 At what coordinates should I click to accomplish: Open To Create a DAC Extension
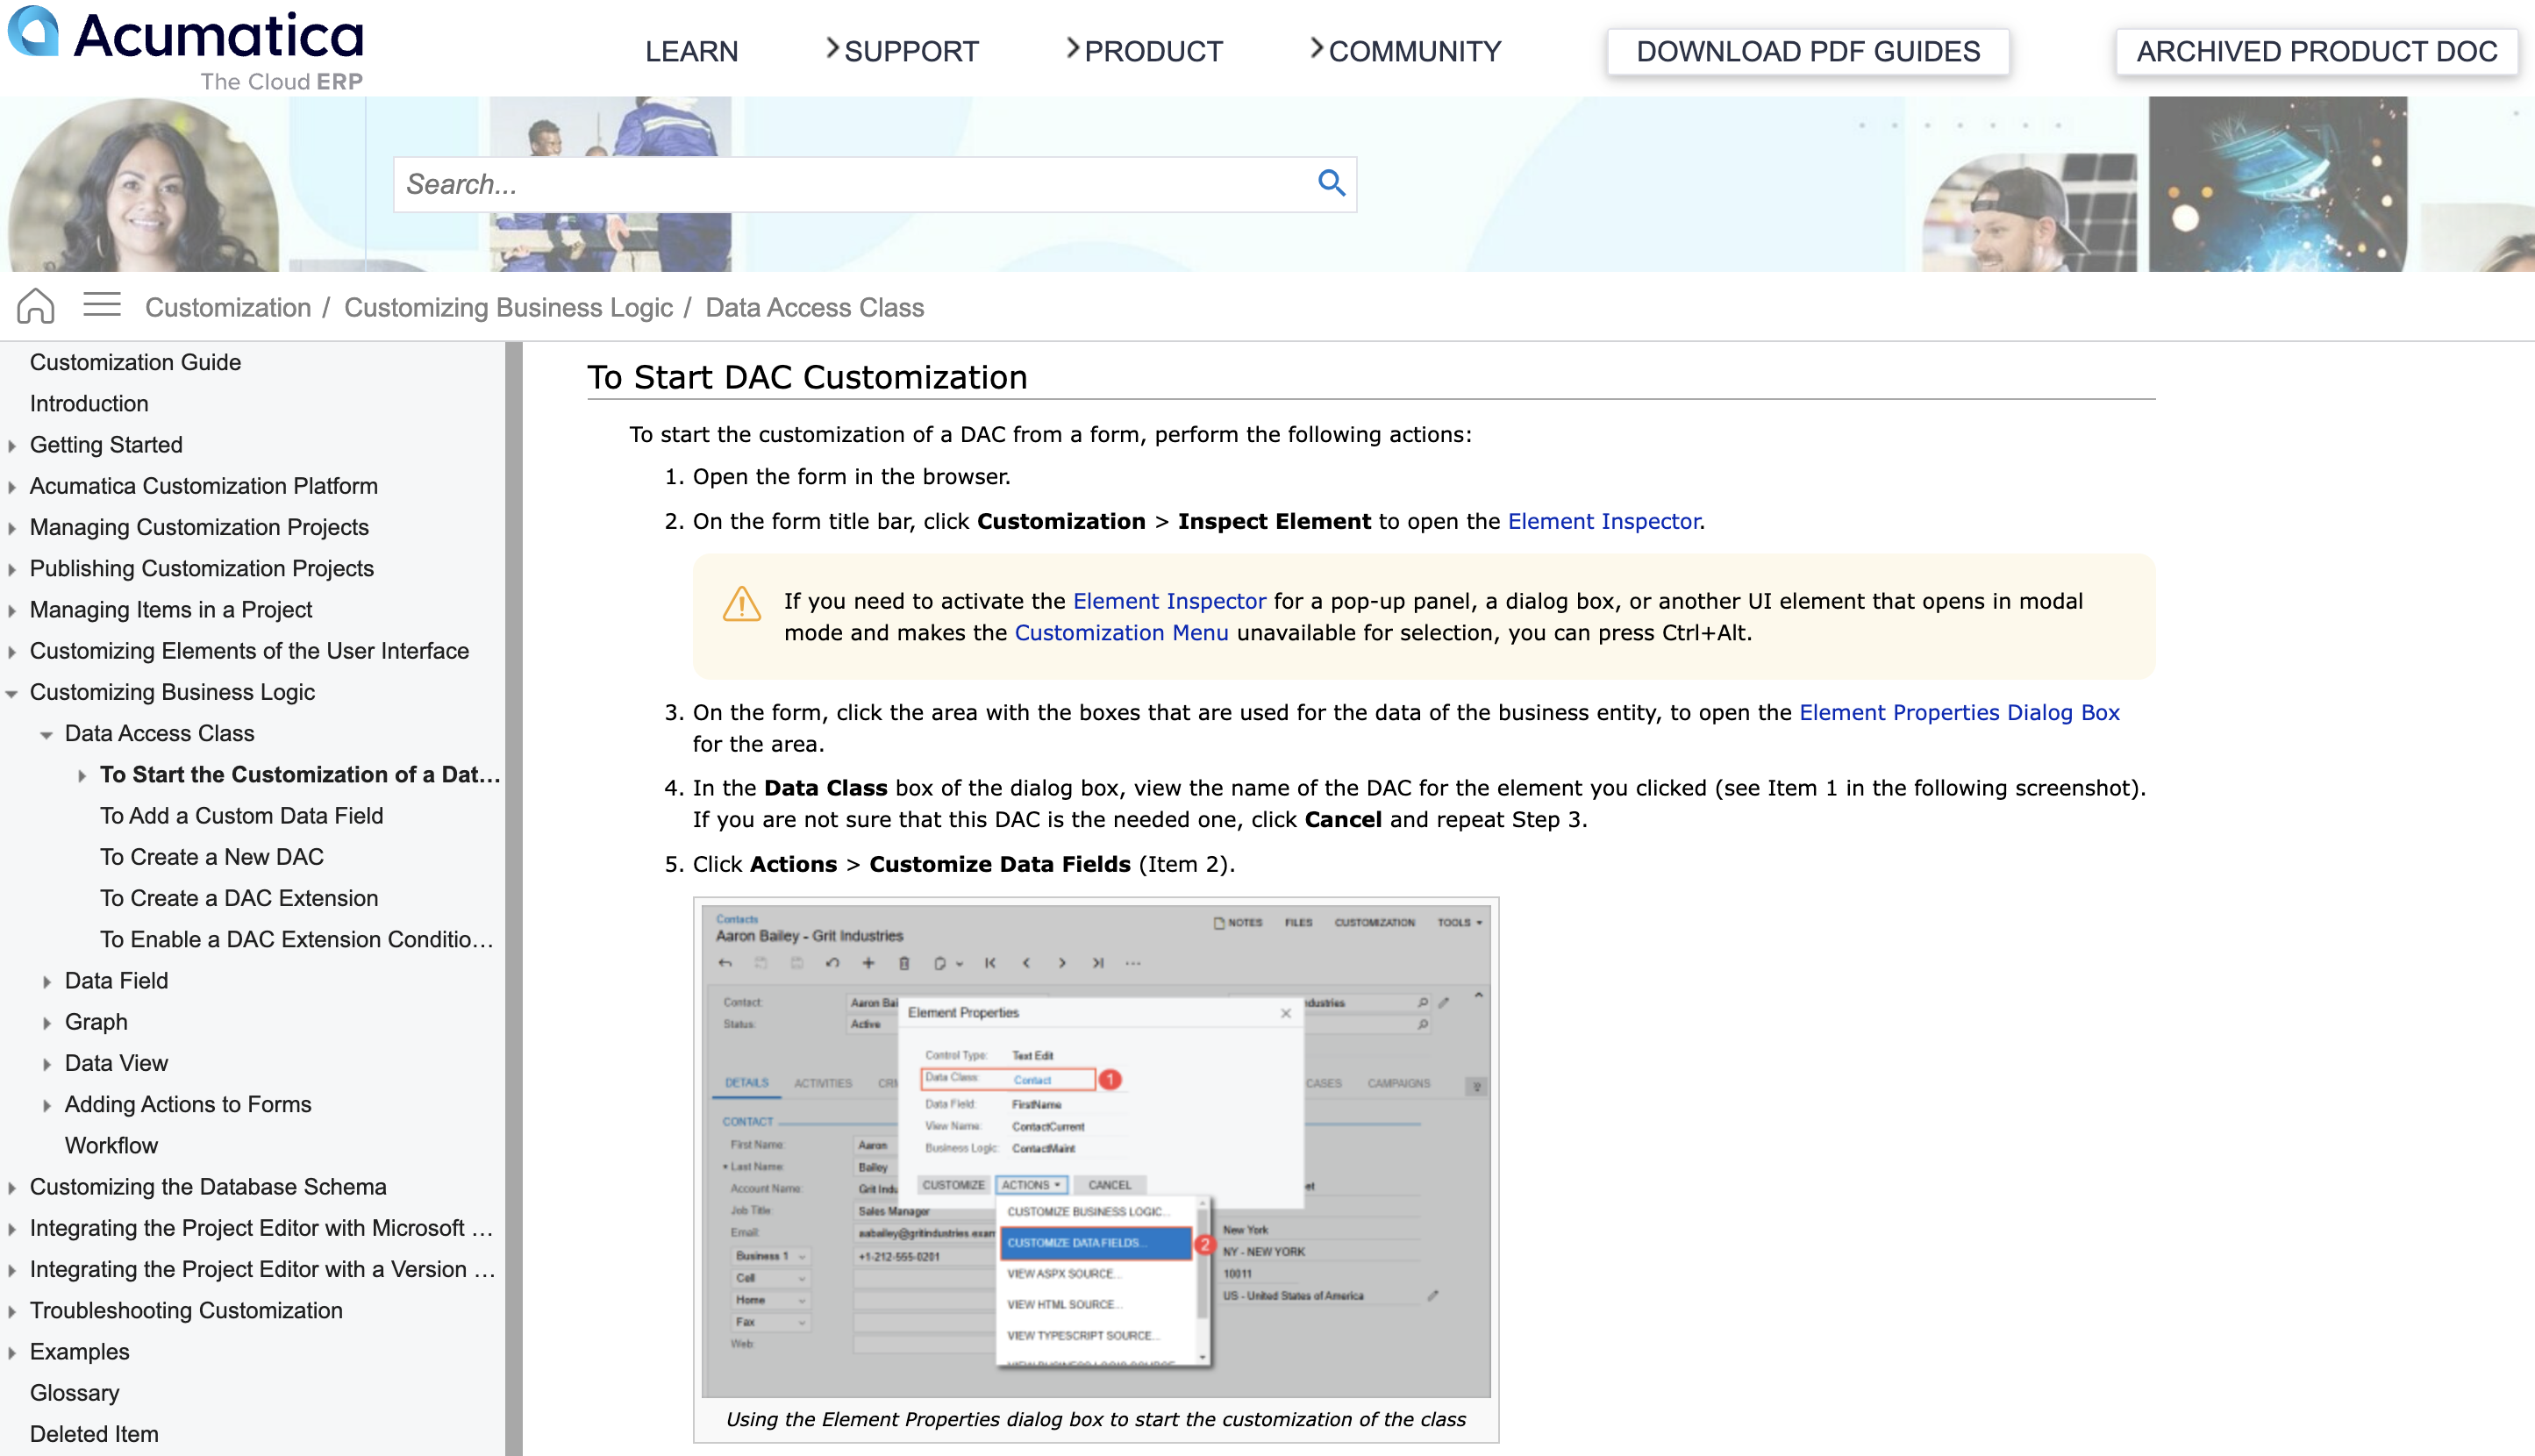point(239,898)
